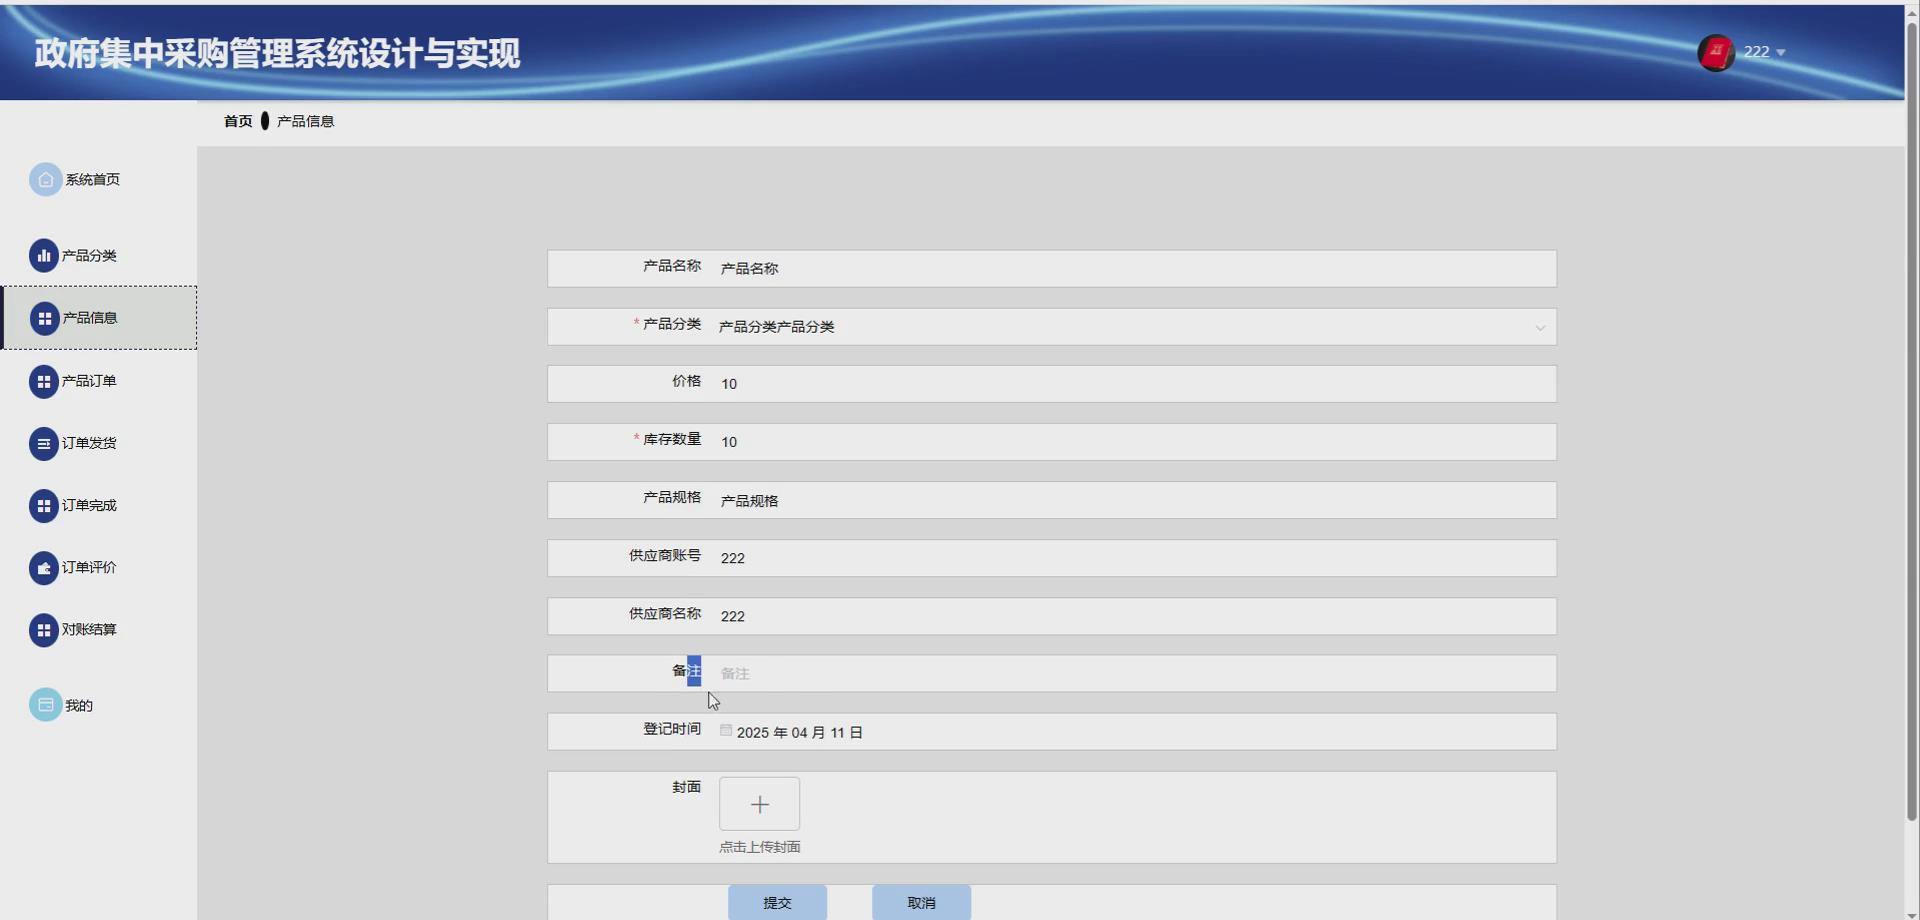Focus the 产品名称 input field
Viewport: 1920px width, 920px height.
click(x=1133, y=269)
